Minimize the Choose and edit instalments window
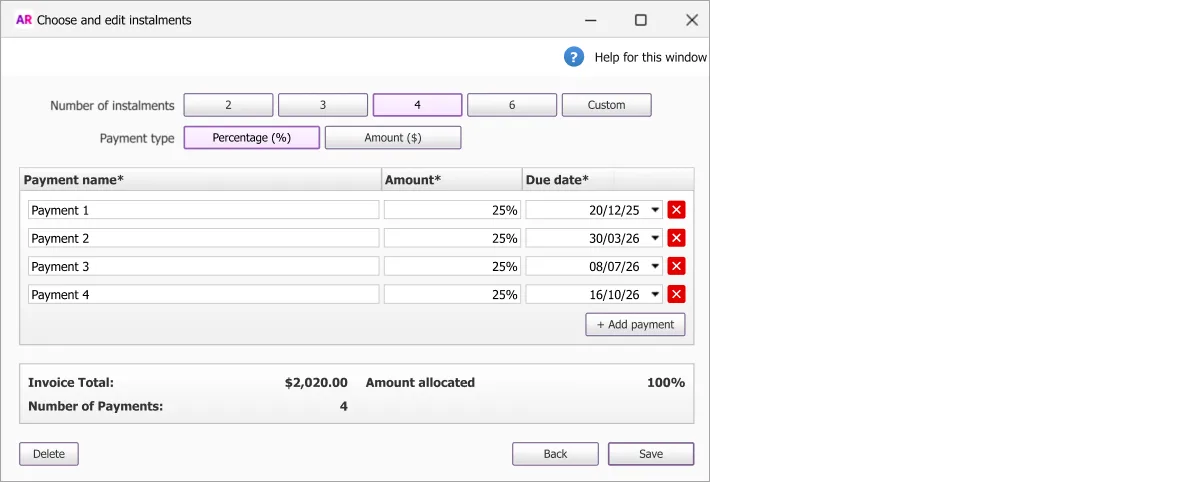This screenshot has width=1187, height=482. pos(590,20)
